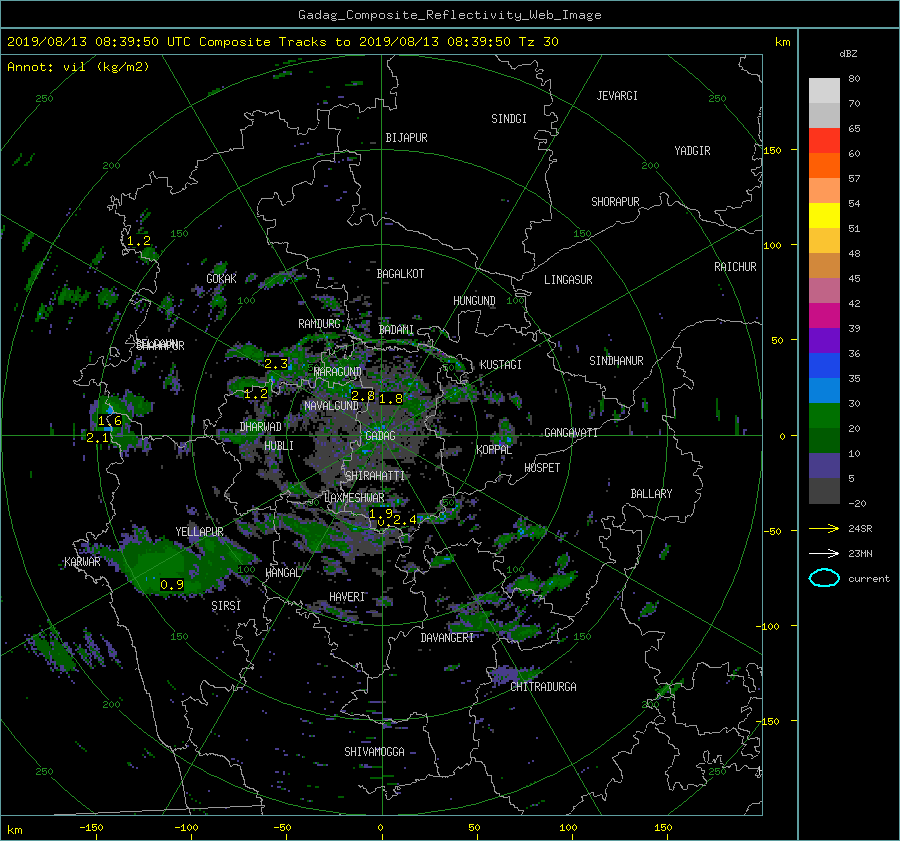Click the SINDGI city label

click(x=509, y=119)
